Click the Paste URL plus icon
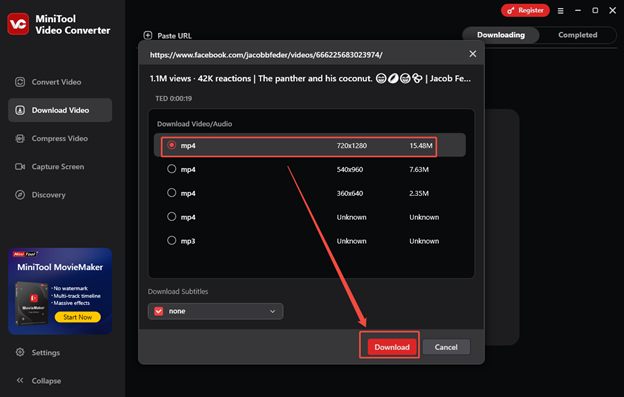The height and width of the screenshot is (397, 624). point(148,35)
